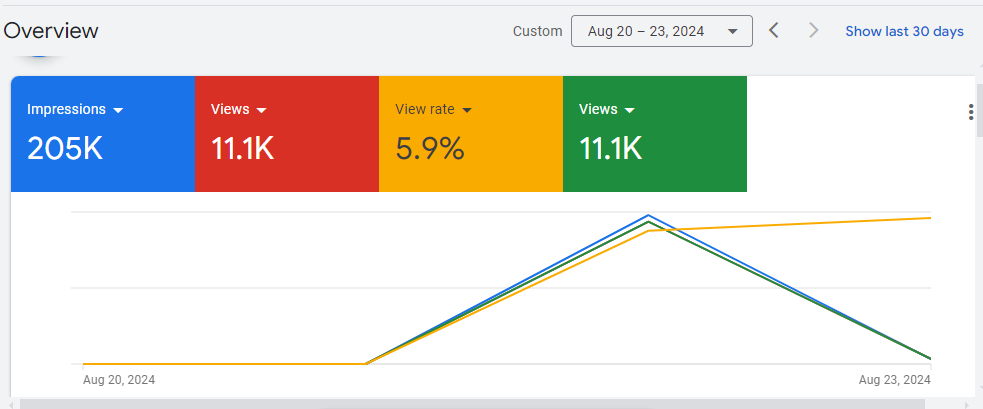Open the Aug 20 – 23, 2024 date picker

tap(646, 31)
